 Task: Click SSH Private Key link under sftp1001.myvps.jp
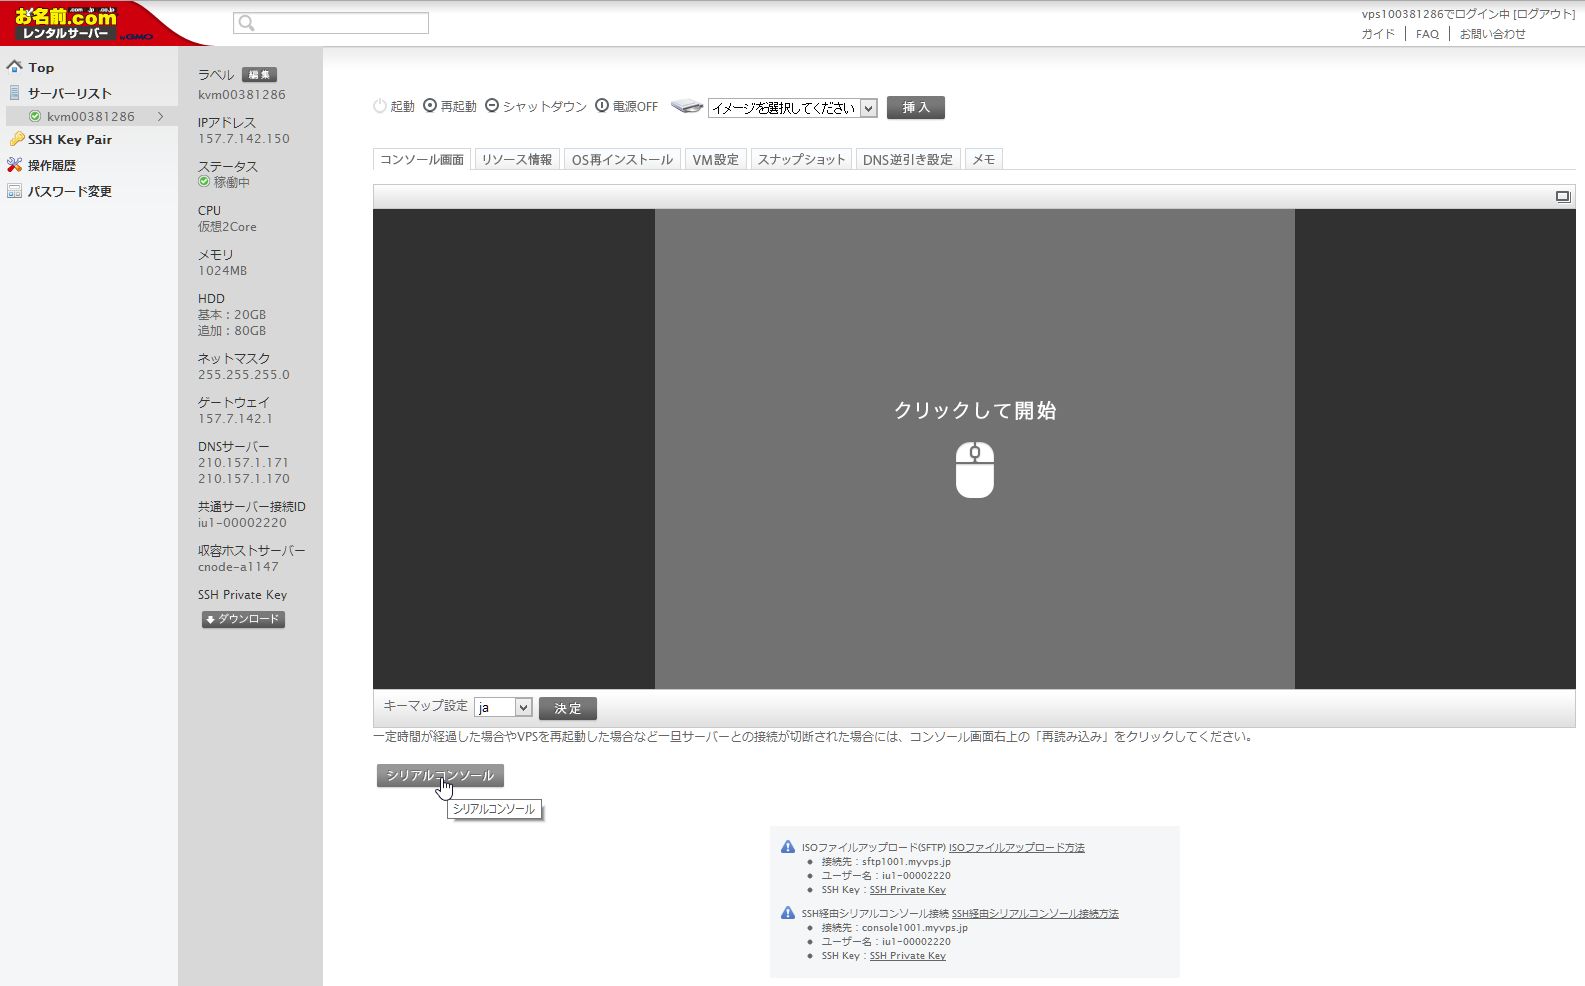pyautogui.click(x=907, y=890)
